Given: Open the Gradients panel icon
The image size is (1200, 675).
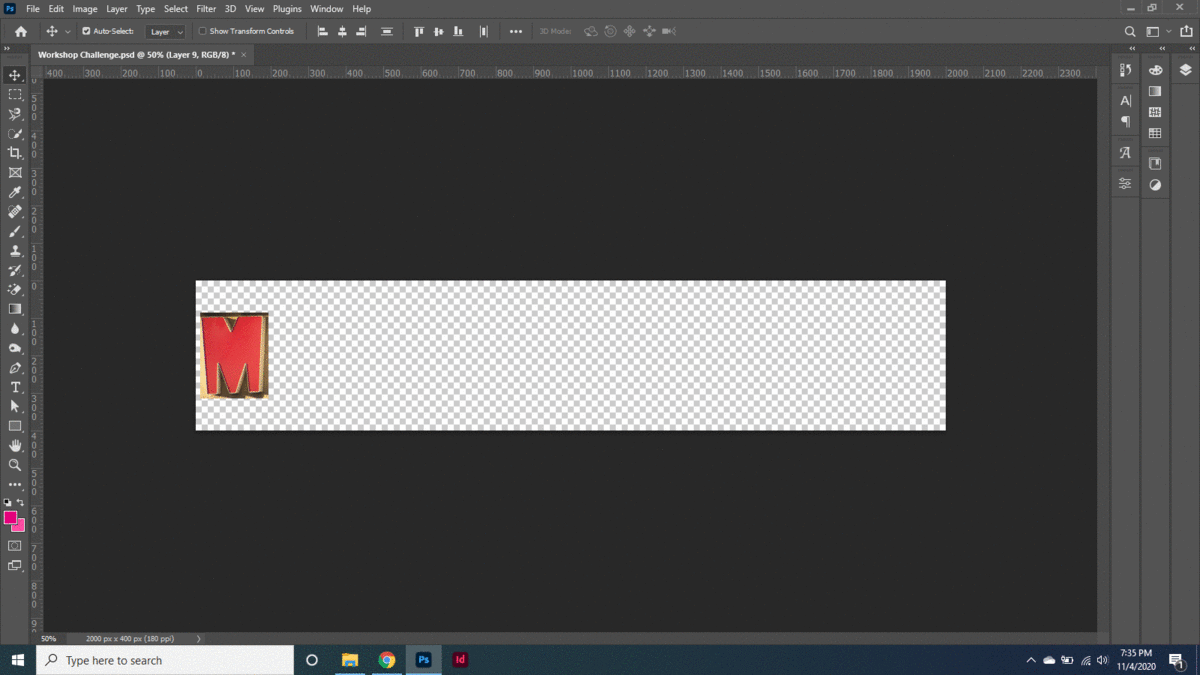Looking at the screenshot, I should 1155,91.
